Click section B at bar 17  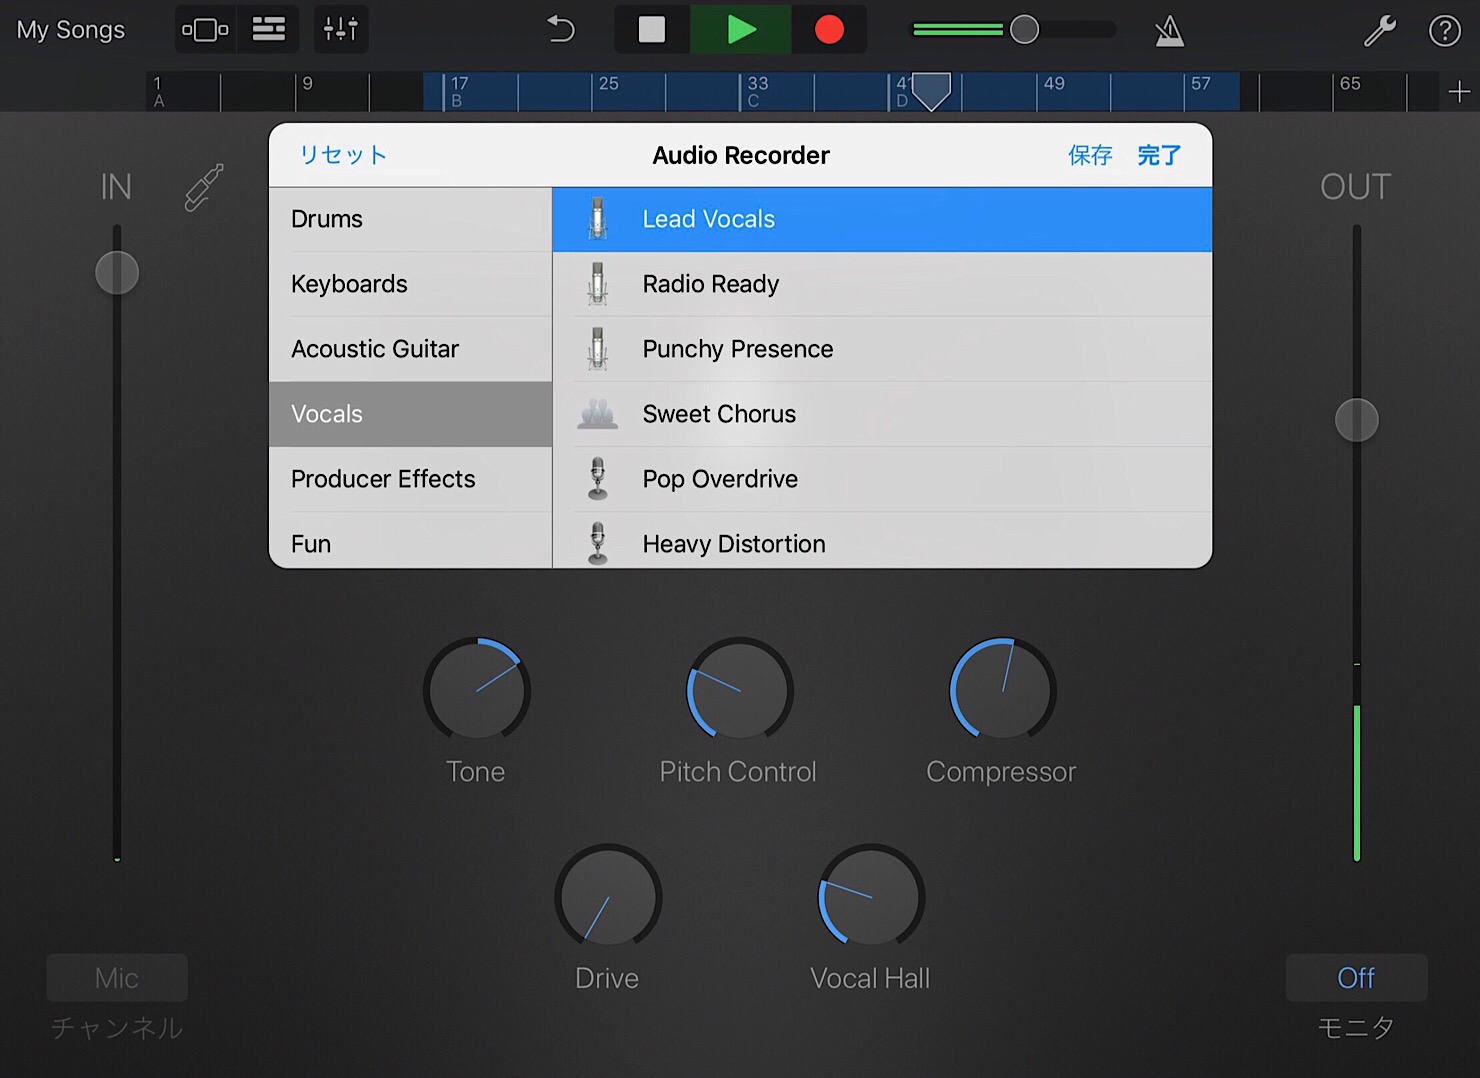tap(458, 92)
